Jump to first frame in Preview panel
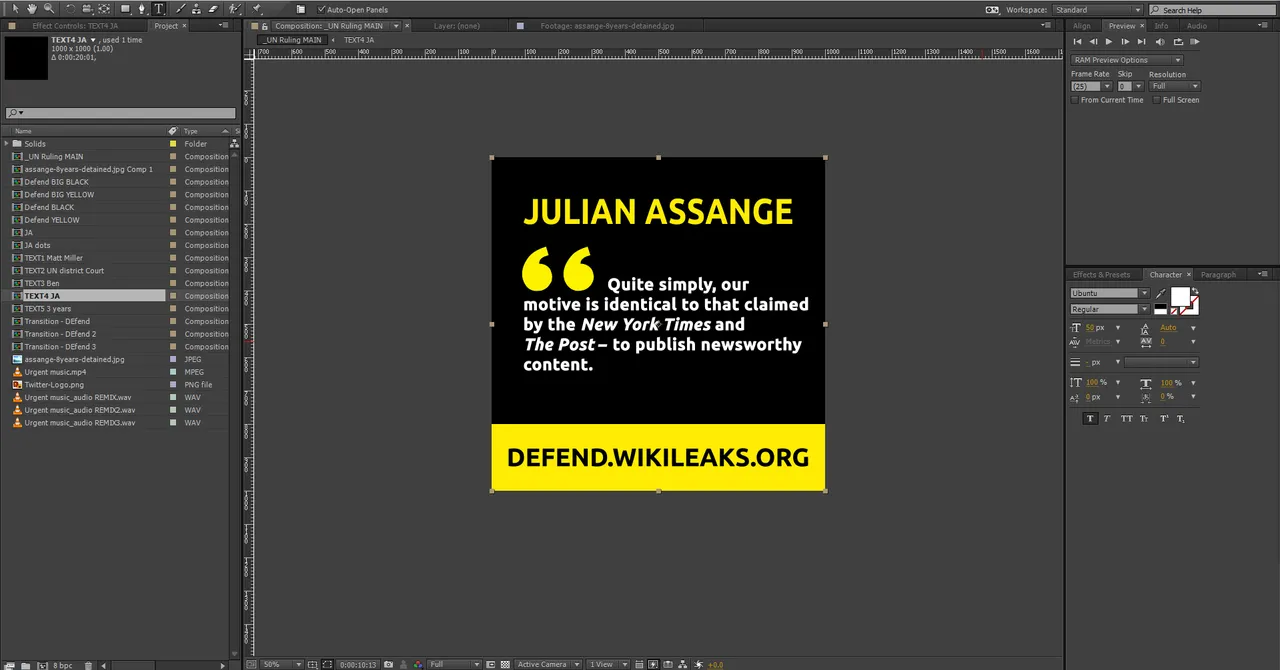The width and height of the screenshot is (1280, 670). click(1077, 42)
